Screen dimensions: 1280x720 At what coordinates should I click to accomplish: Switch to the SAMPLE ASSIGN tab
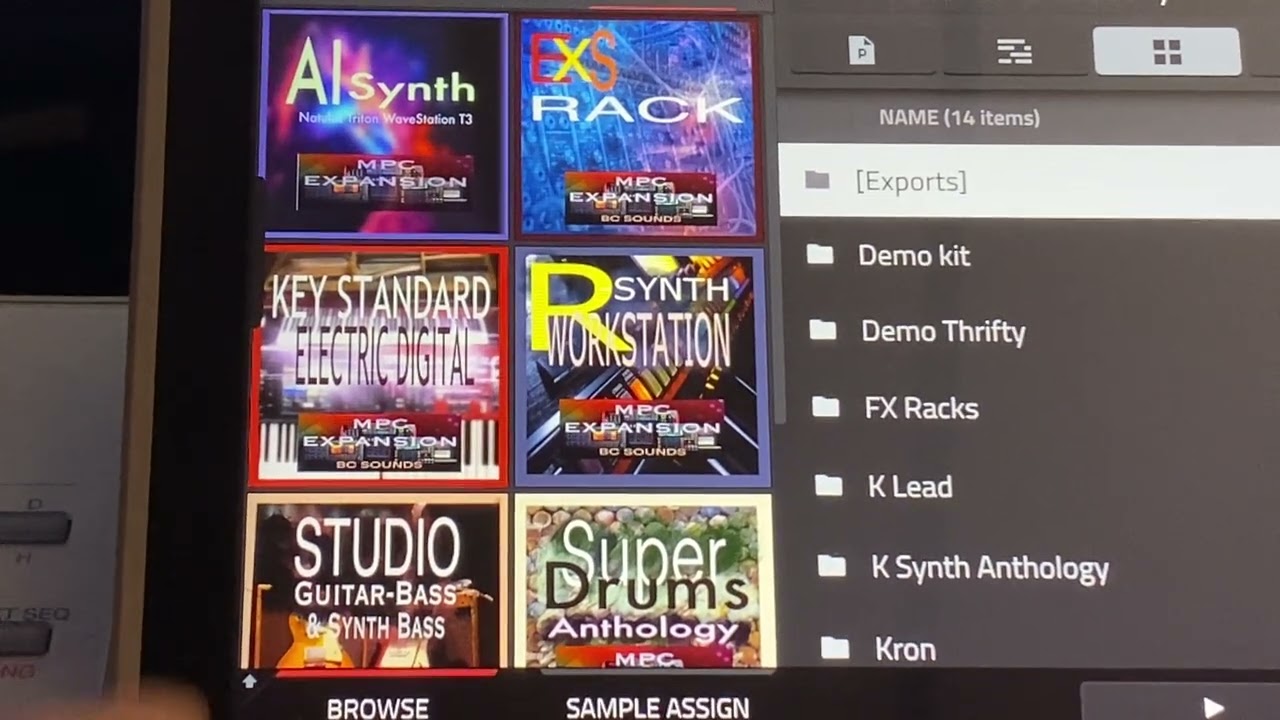[x=657, y=708]
